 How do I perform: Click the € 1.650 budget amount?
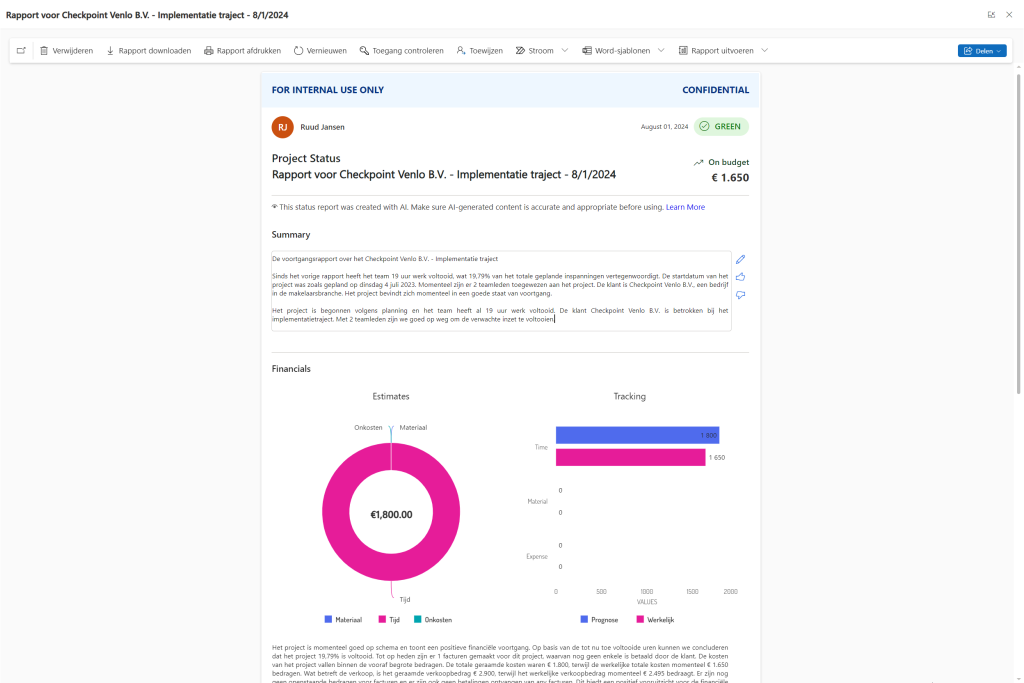(730, 178)
